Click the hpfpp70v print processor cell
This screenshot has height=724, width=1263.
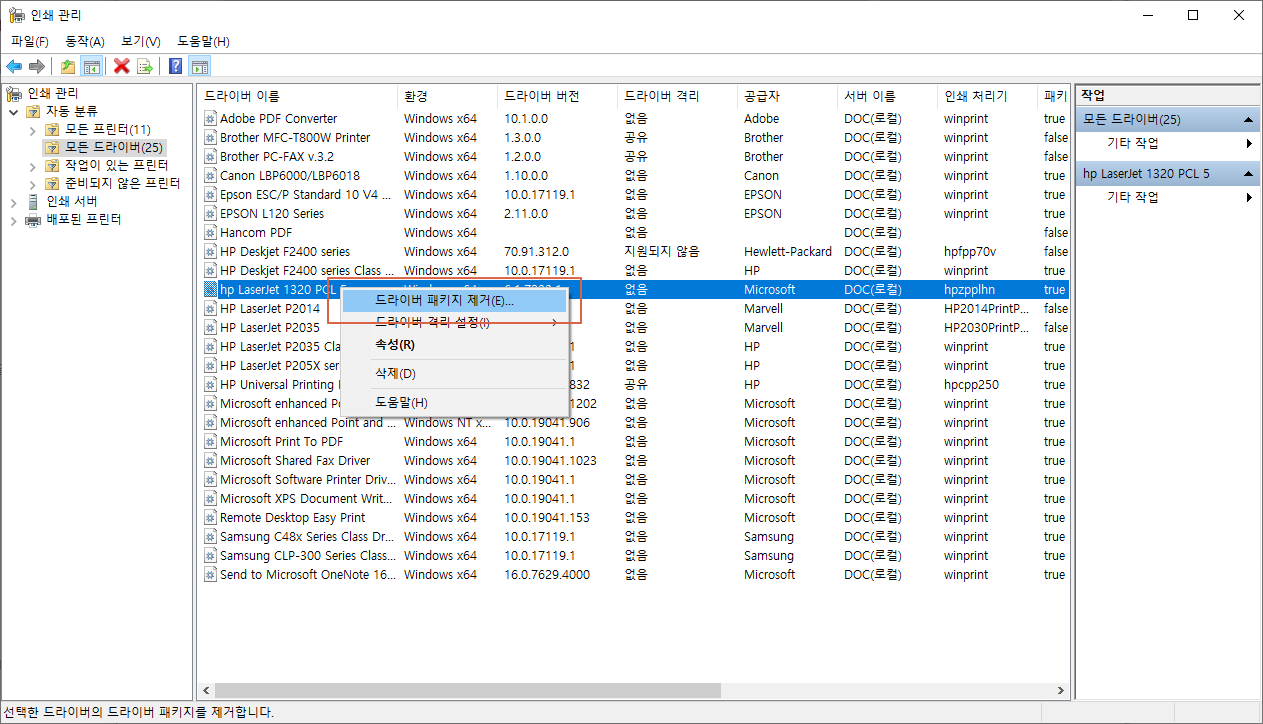tap(970, 251)
